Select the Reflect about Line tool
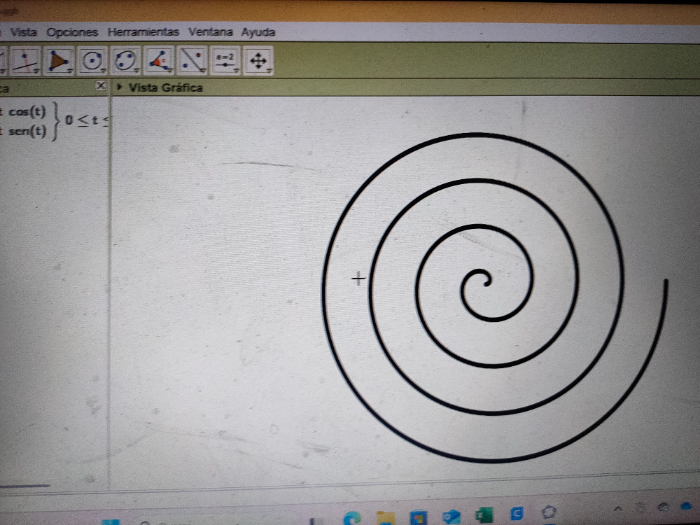The width and height of the screenshot is (700, 525). tap(192, 61)
